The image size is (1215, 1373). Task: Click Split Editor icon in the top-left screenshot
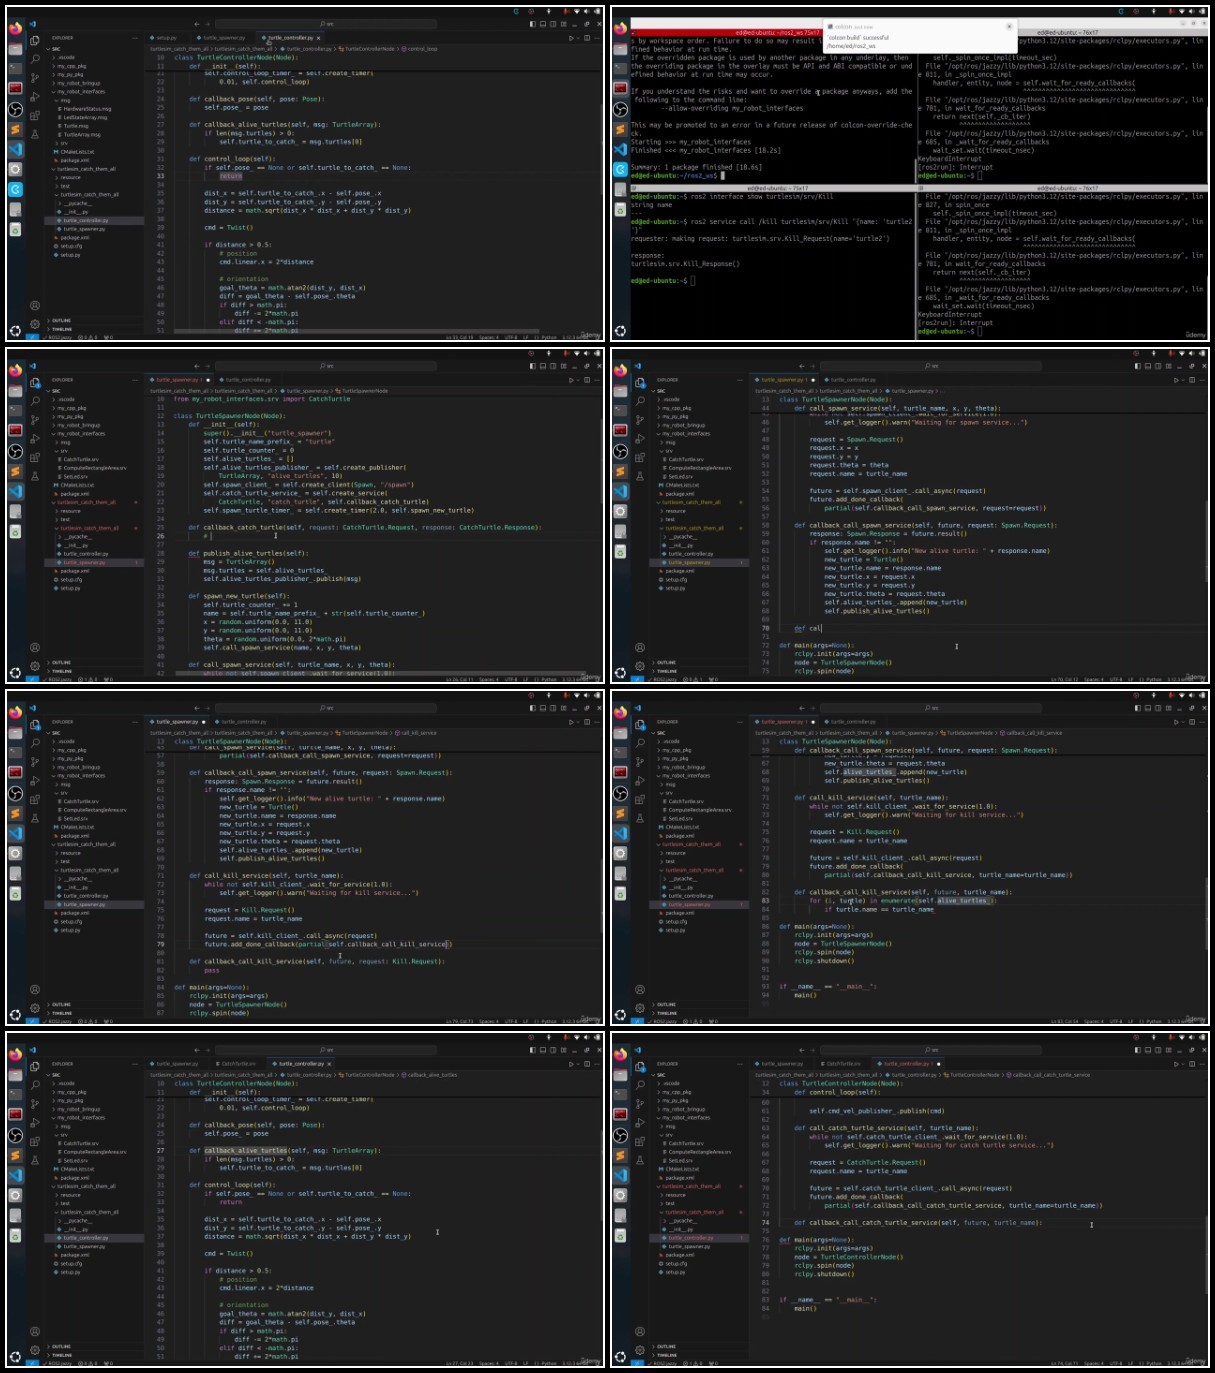(588, 38)
